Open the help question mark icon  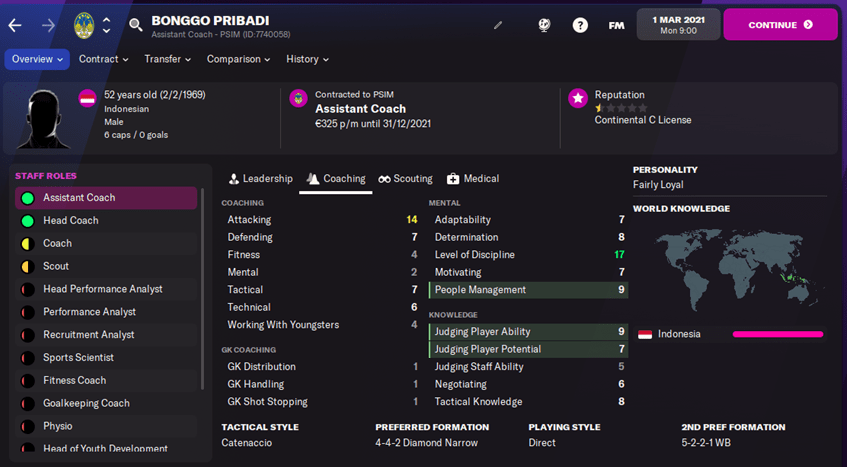pos(580,25)
